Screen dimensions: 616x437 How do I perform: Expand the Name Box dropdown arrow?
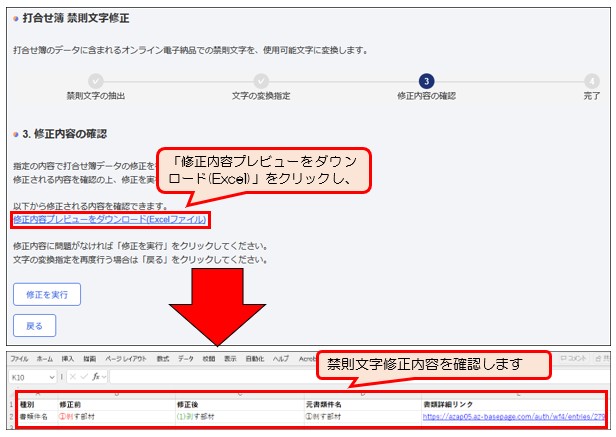tap(52, 377)
